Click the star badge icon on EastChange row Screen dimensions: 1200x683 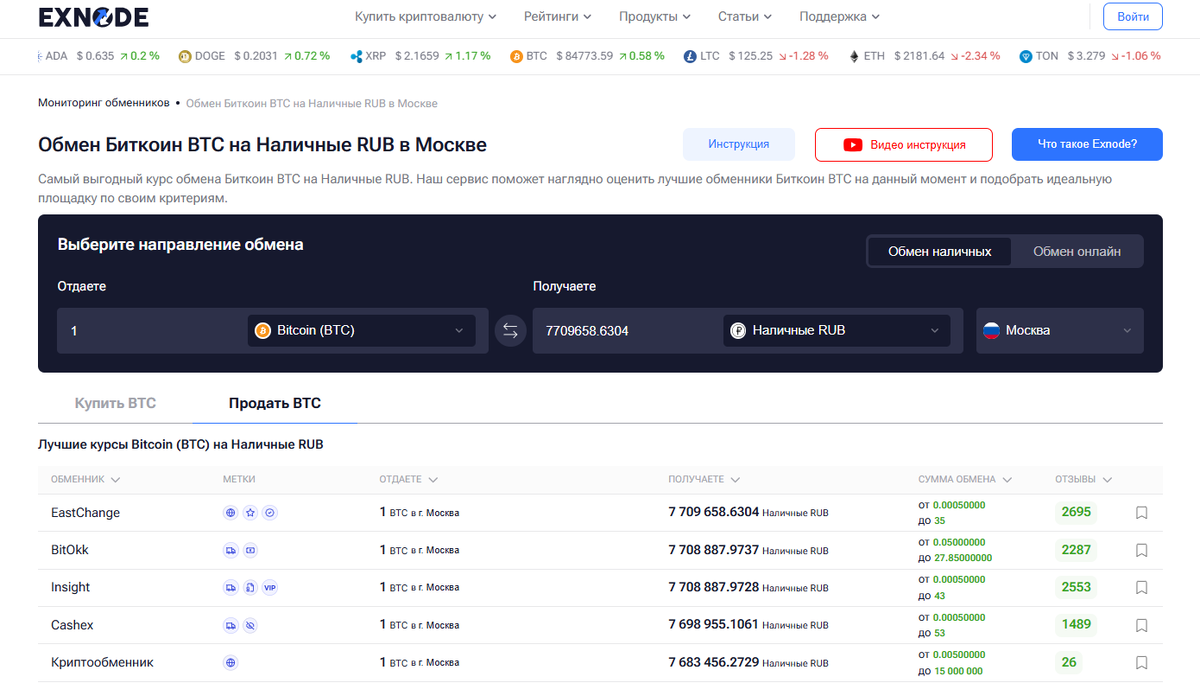point(250,512)
